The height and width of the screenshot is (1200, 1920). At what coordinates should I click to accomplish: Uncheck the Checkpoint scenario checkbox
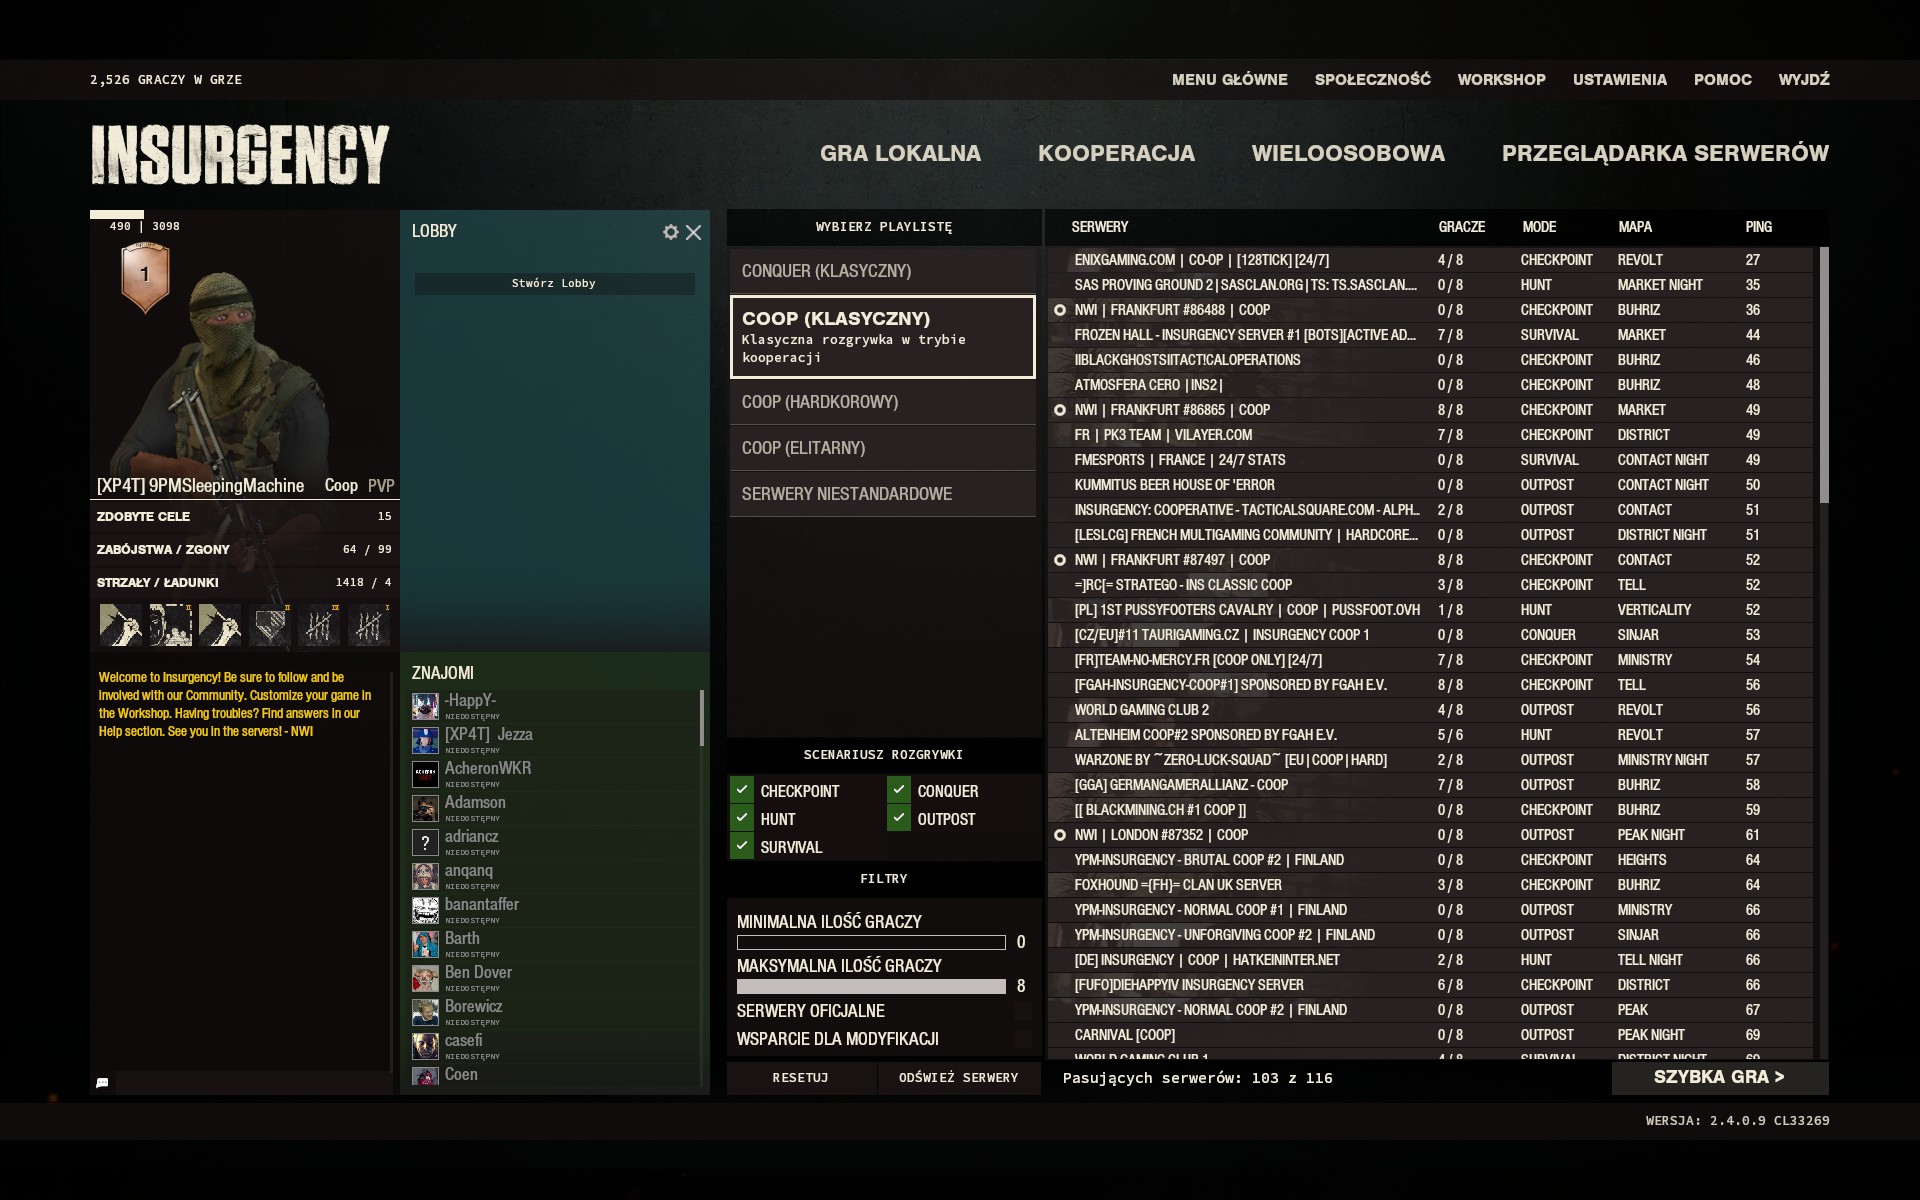(x=742, y=790)
